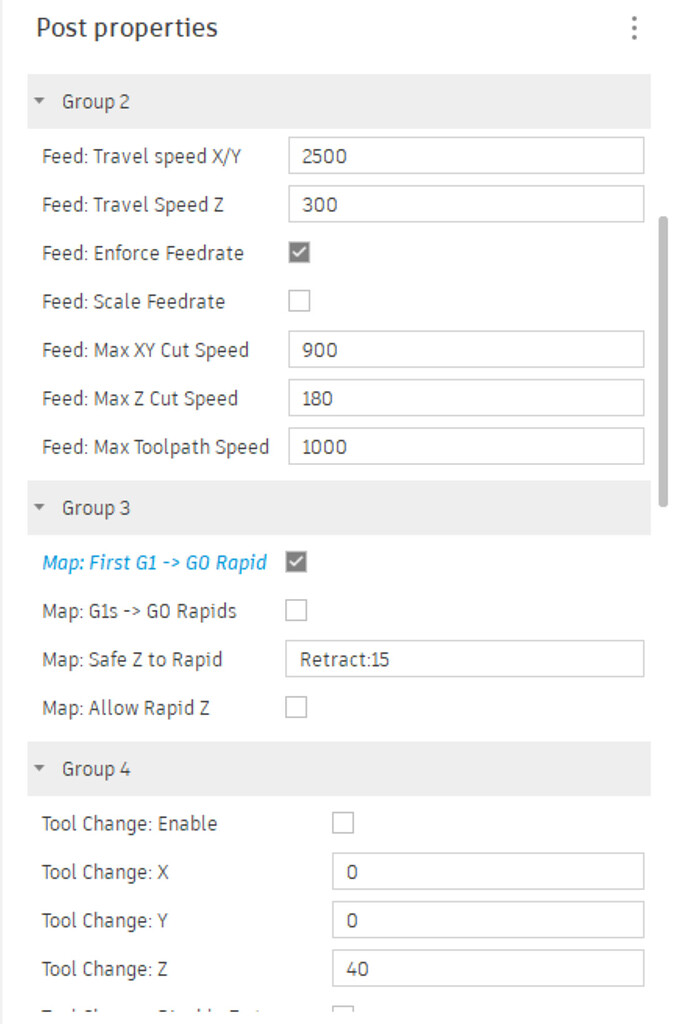Screen dimensions: 683x1024
Task: Click the Safe Z to Rapid field
Action: click(x=464, y=660)
